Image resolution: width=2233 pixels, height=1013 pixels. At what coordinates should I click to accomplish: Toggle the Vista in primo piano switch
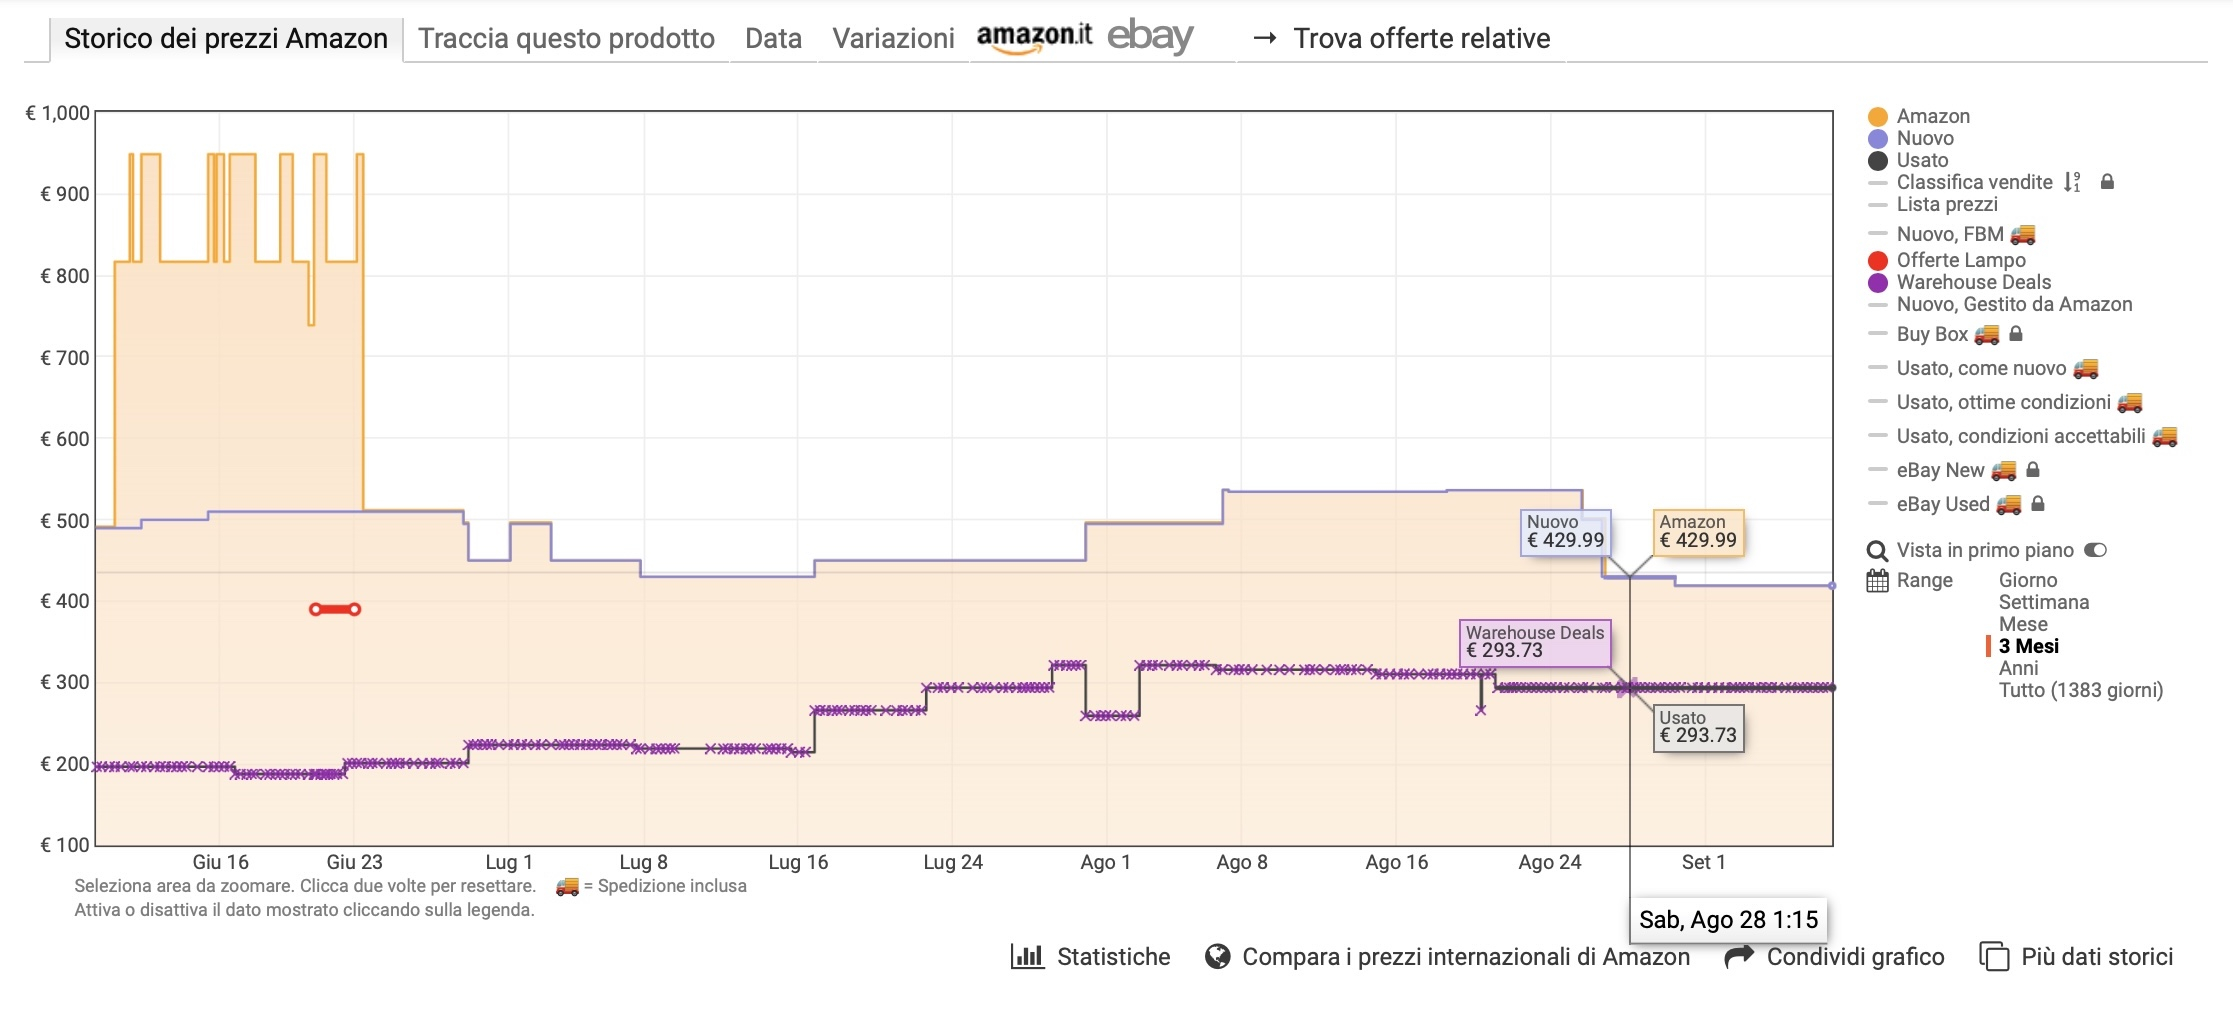(2095, 550)
